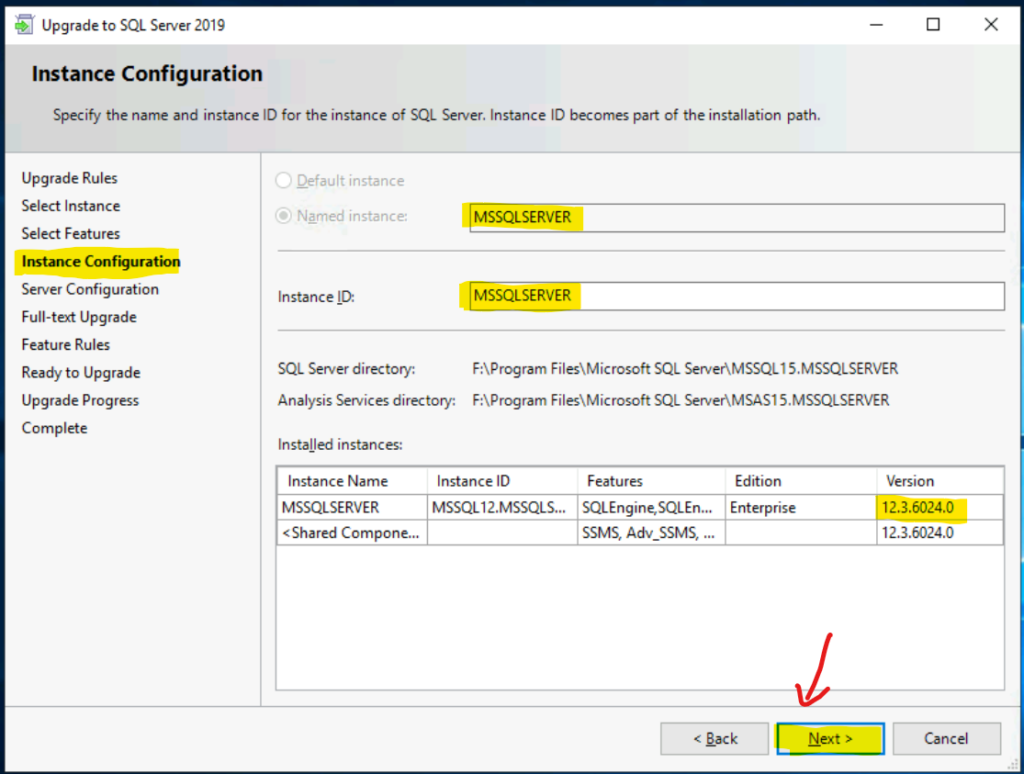This screenshot has height=774, width=1024.
Task: Click the Enterprise edition cell
Action: 801,508
